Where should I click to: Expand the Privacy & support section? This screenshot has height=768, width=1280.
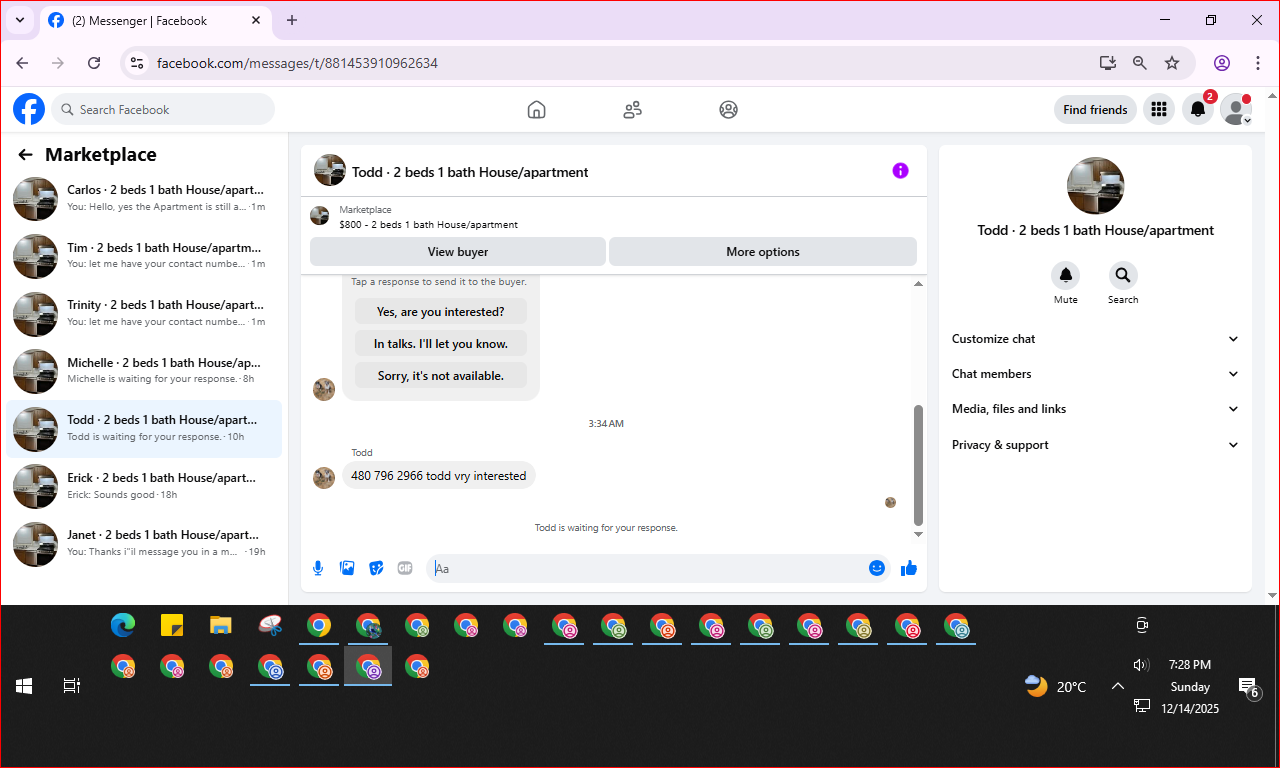[x=1095, y=445]
